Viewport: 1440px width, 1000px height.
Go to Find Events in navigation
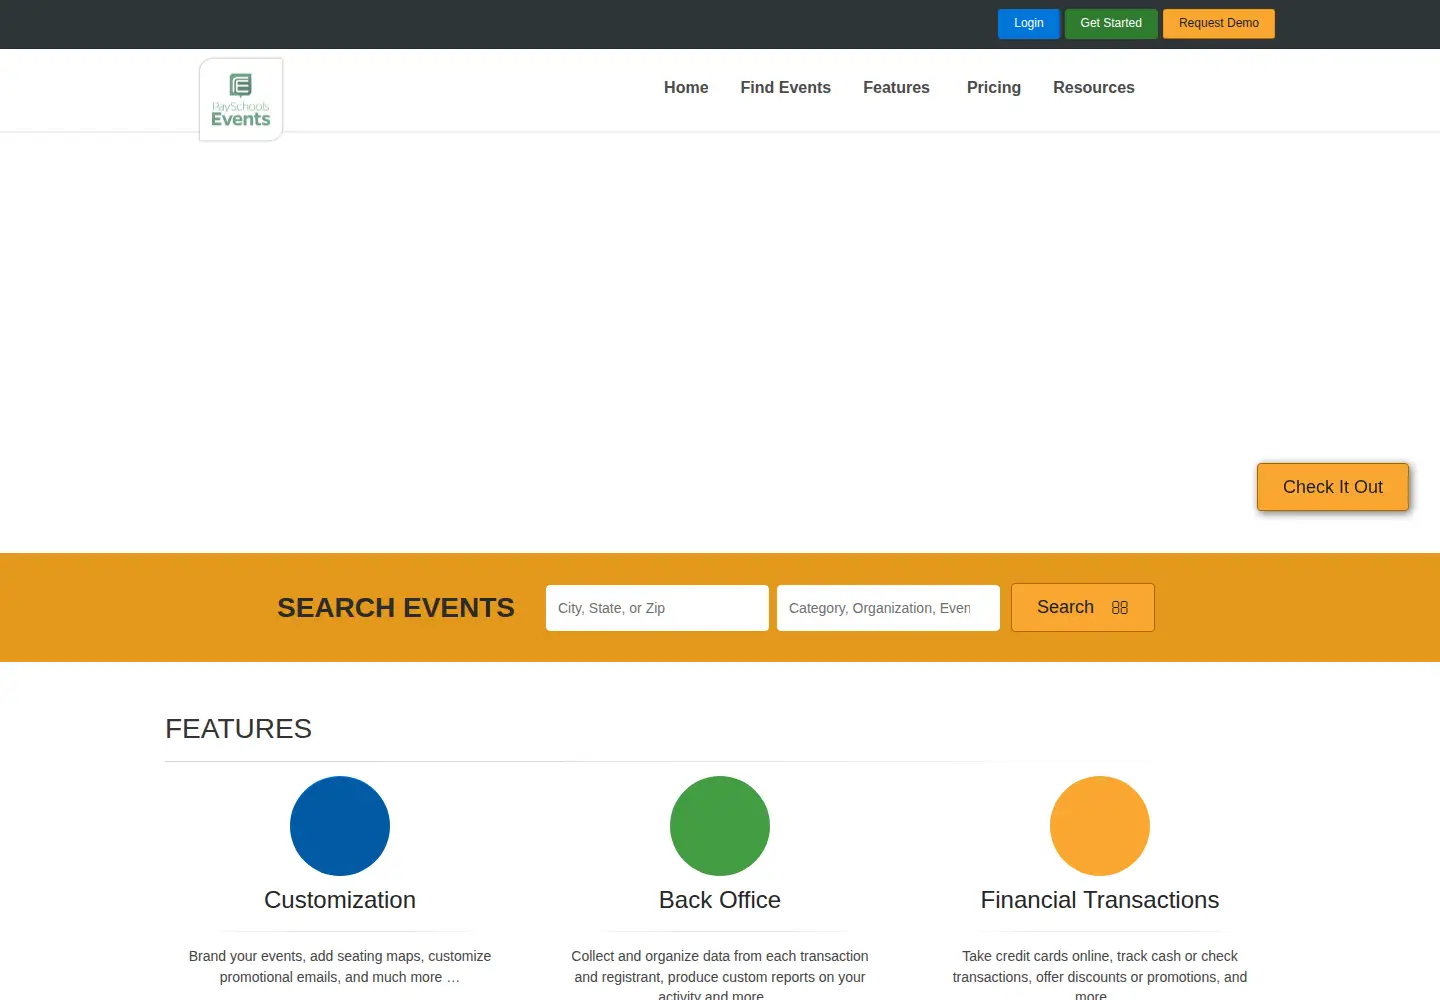point(786,88)
